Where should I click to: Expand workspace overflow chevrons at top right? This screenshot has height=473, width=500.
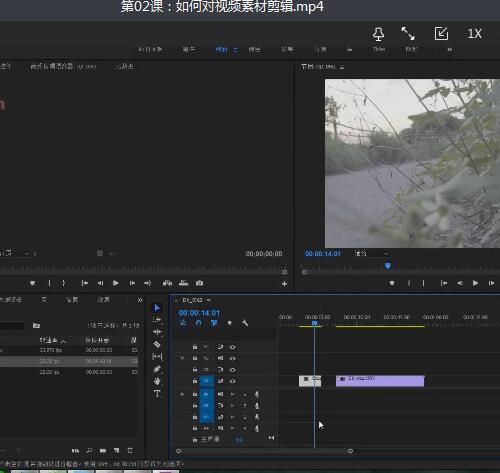click(449, 49)
